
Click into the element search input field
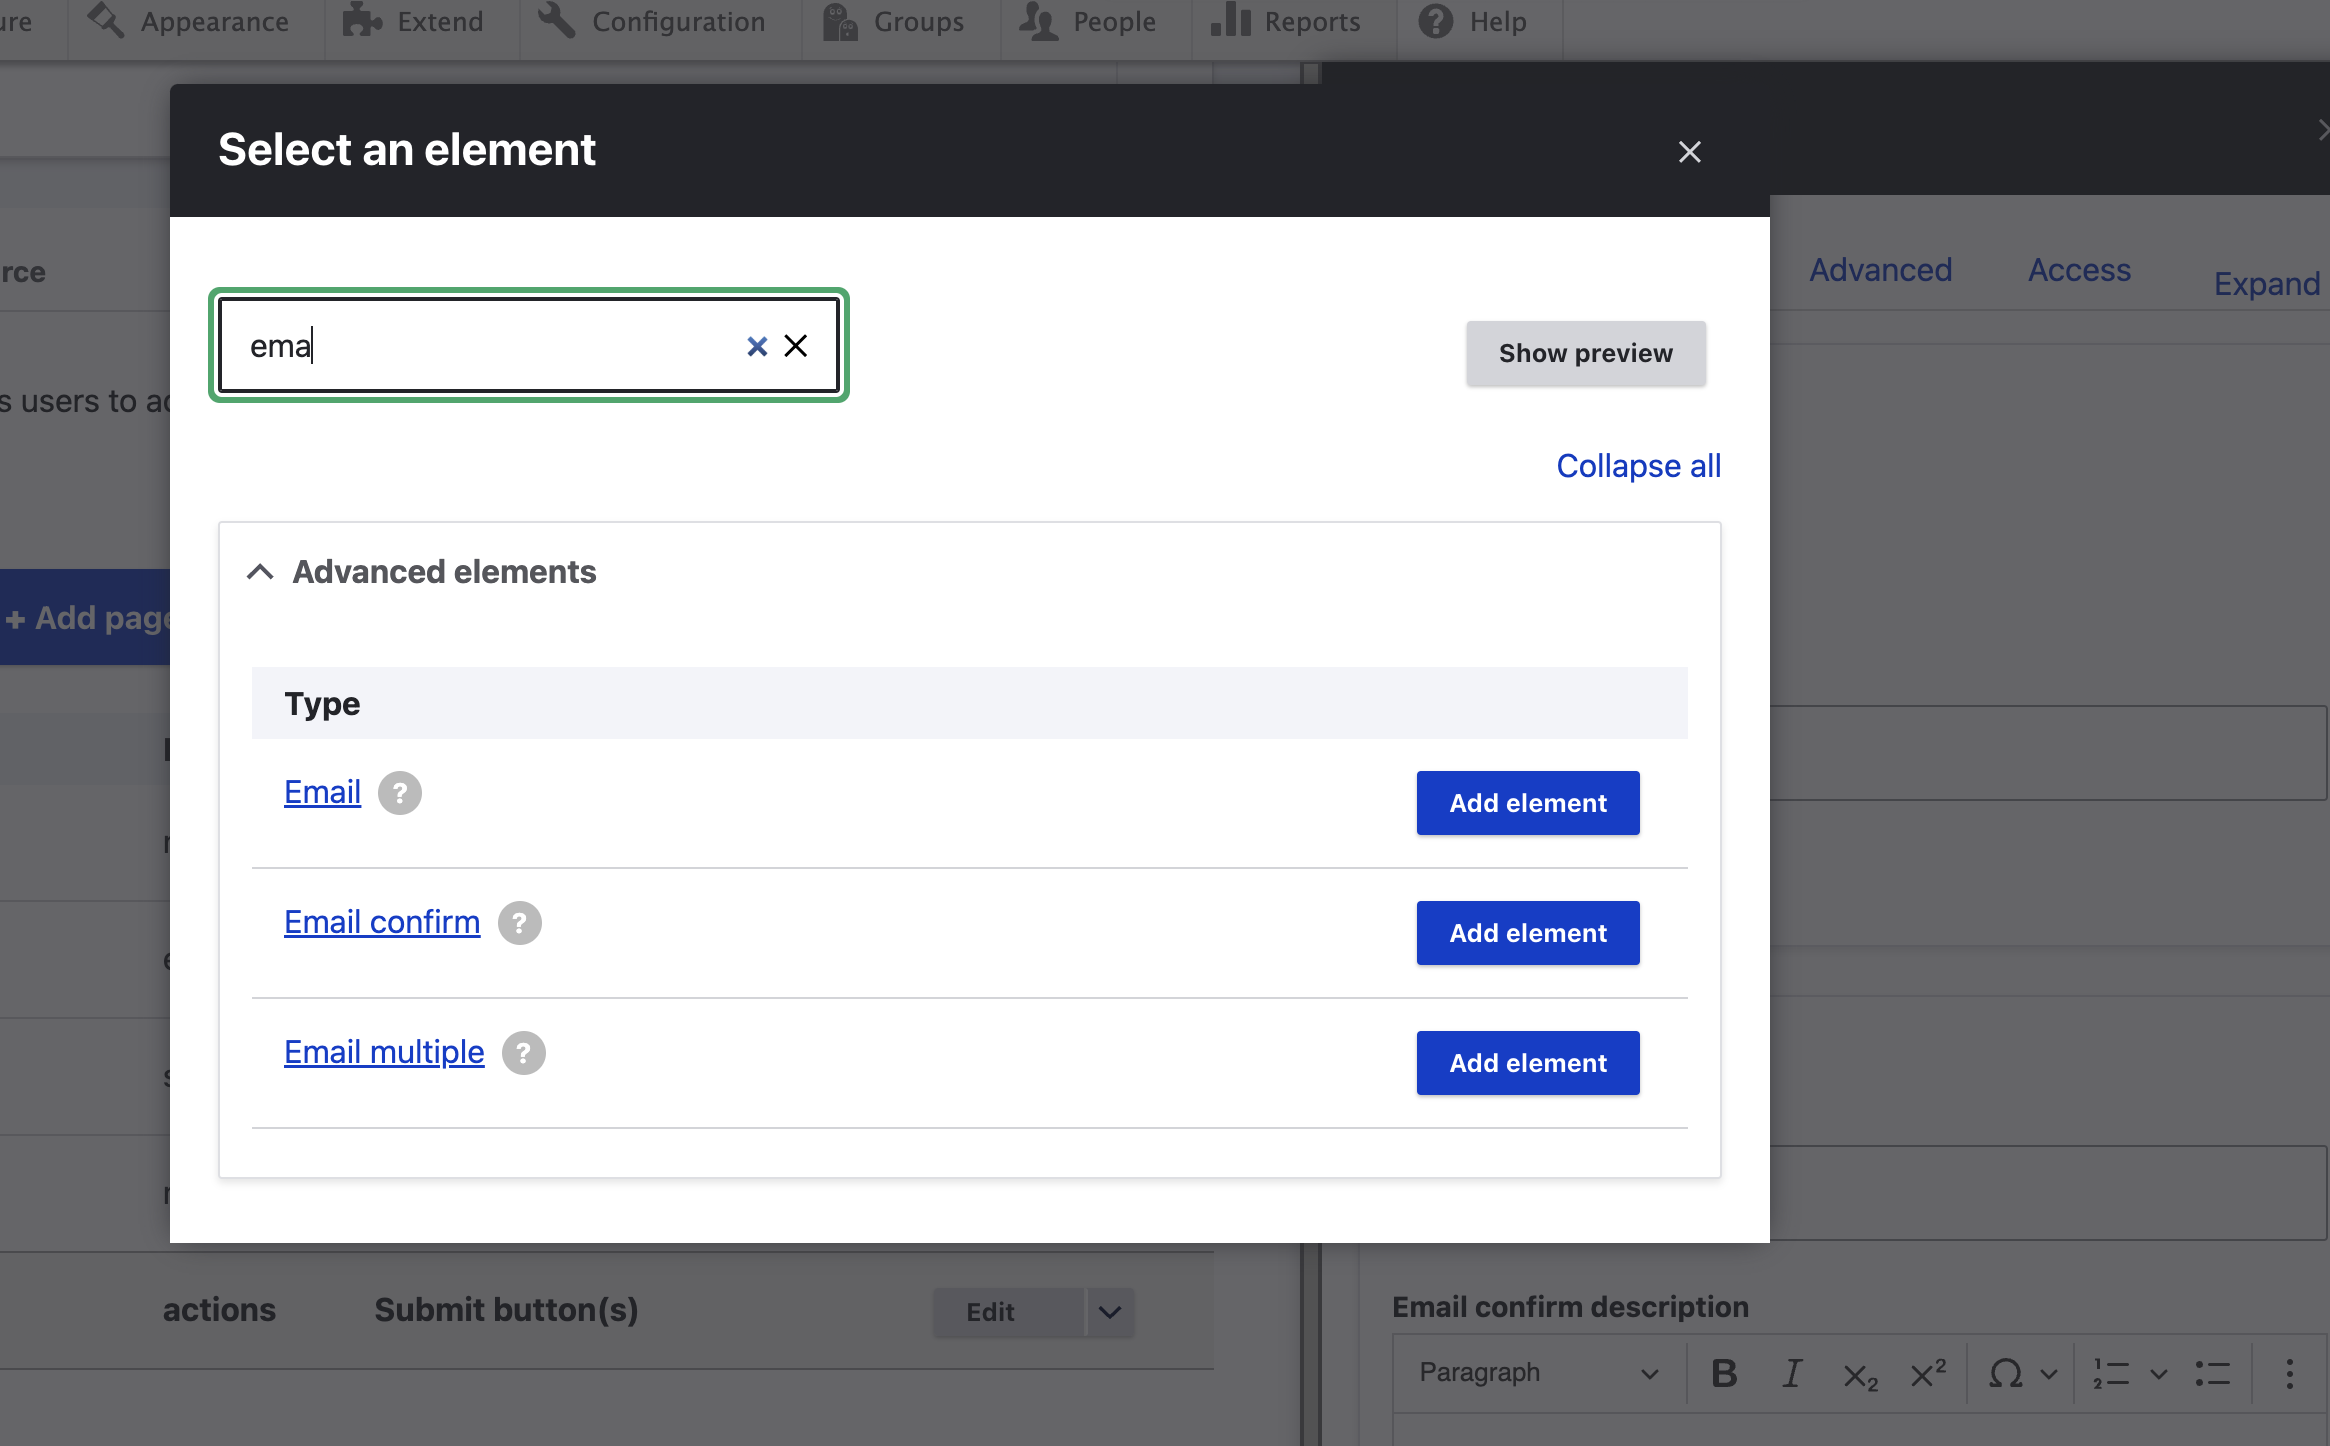tap(480, 346)
